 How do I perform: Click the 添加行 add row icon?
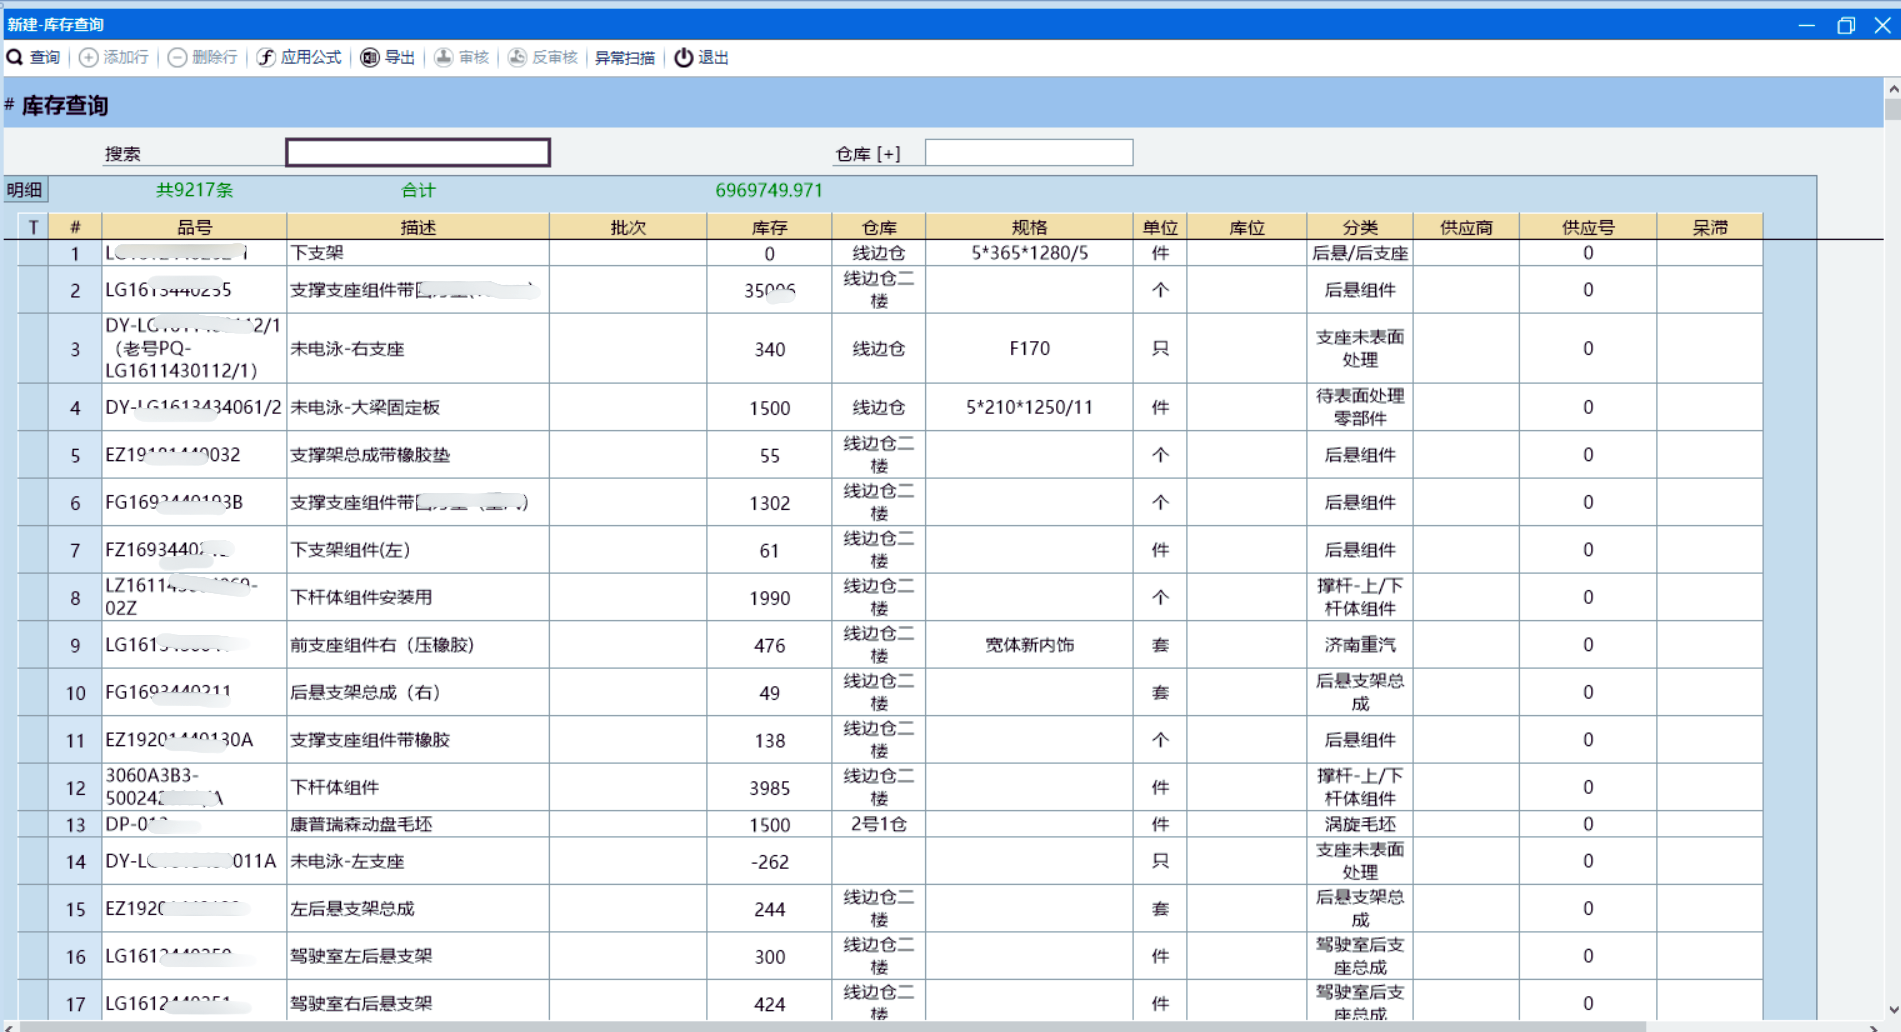pyautogui.click(x=89, y=58)
